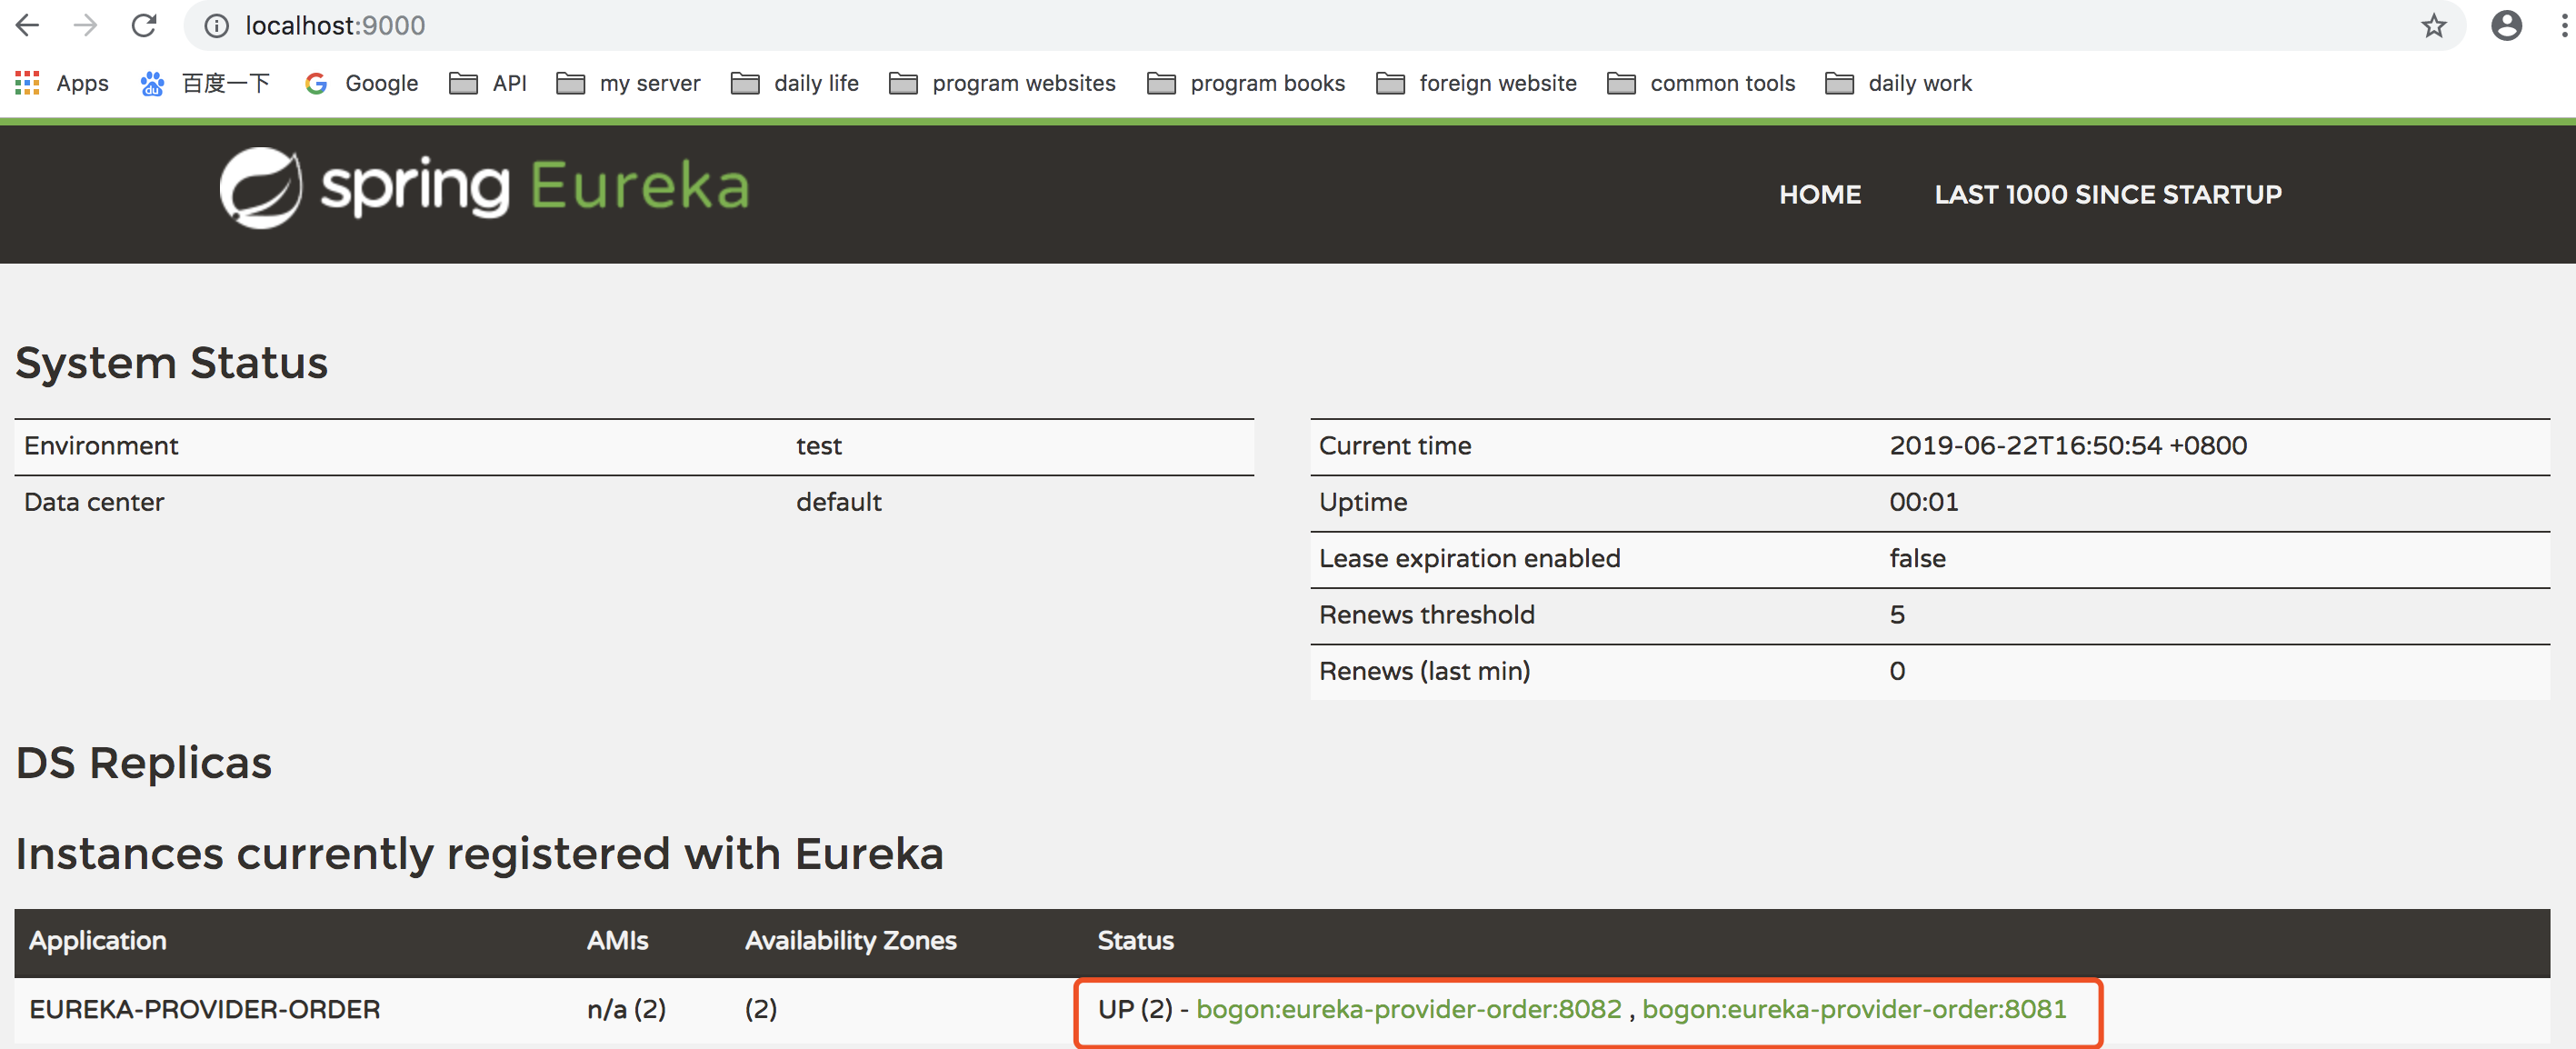Screen dimensions: 2576x1049
Task: Reload the page with the refresh icon
Action: tap(144, 25)
